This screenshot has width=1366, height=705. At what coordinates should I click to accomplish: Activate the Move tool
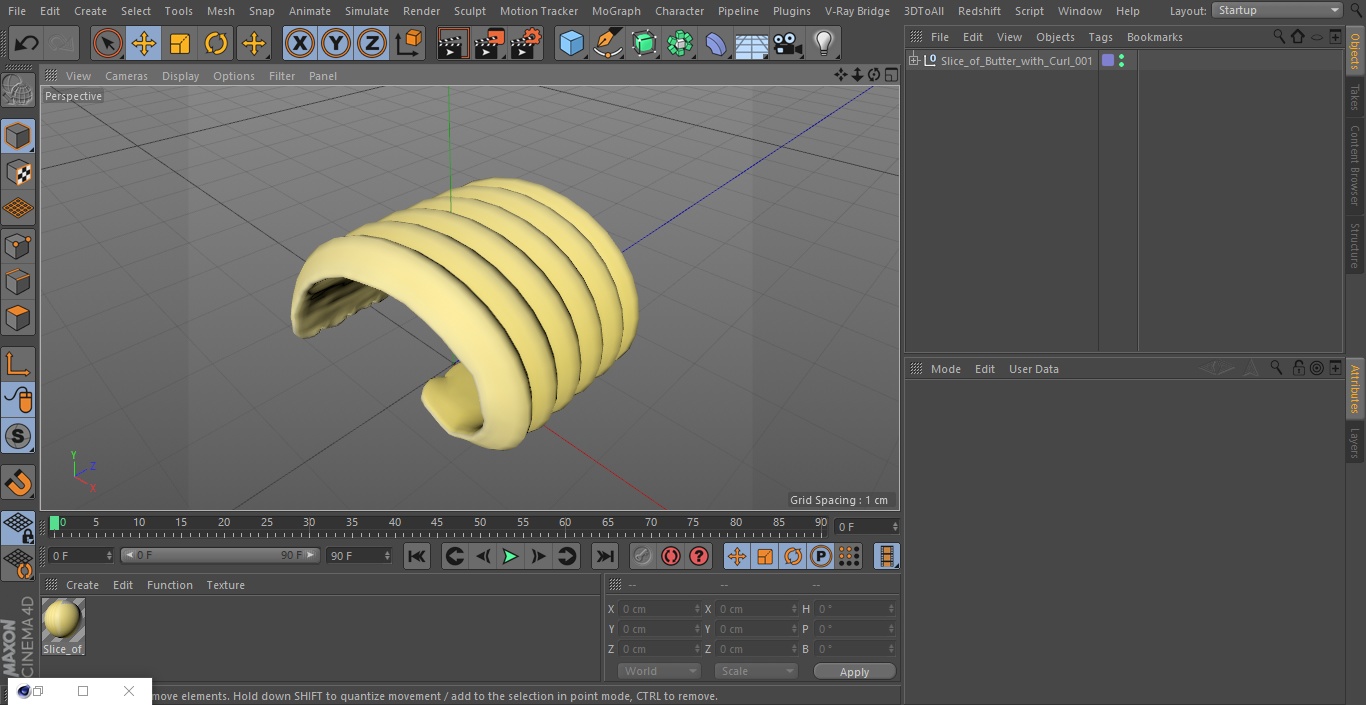click(x=144, y=44)
